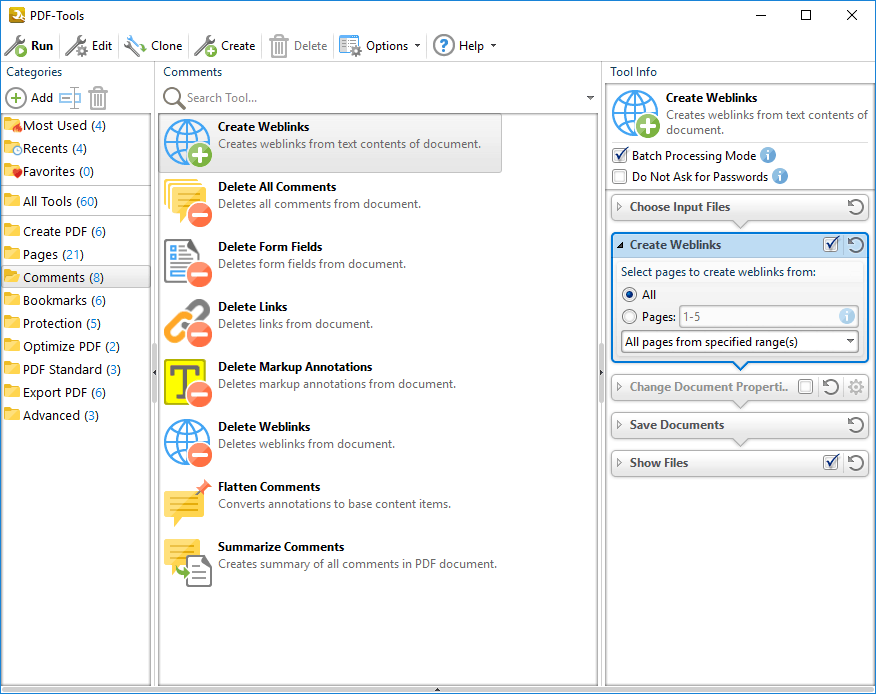Viewport: 876px width, 694px height.
Task: Click the Clone tool button
Action: click(x=153, y=46)
